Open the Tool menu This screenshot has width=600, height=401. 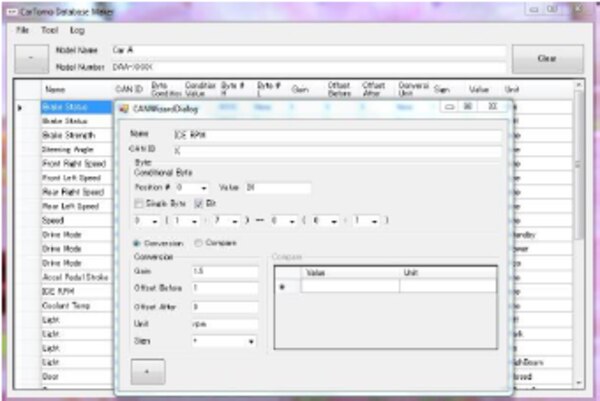[49, 30]
